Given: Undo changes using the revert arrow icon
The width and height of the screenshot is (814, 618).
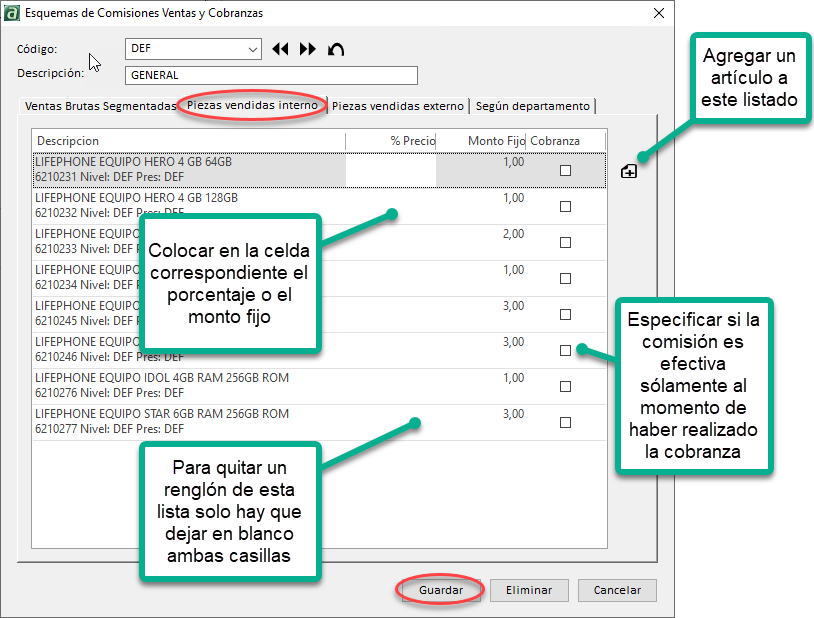Looking at the screenshot, I should click(x=336, y=48).
